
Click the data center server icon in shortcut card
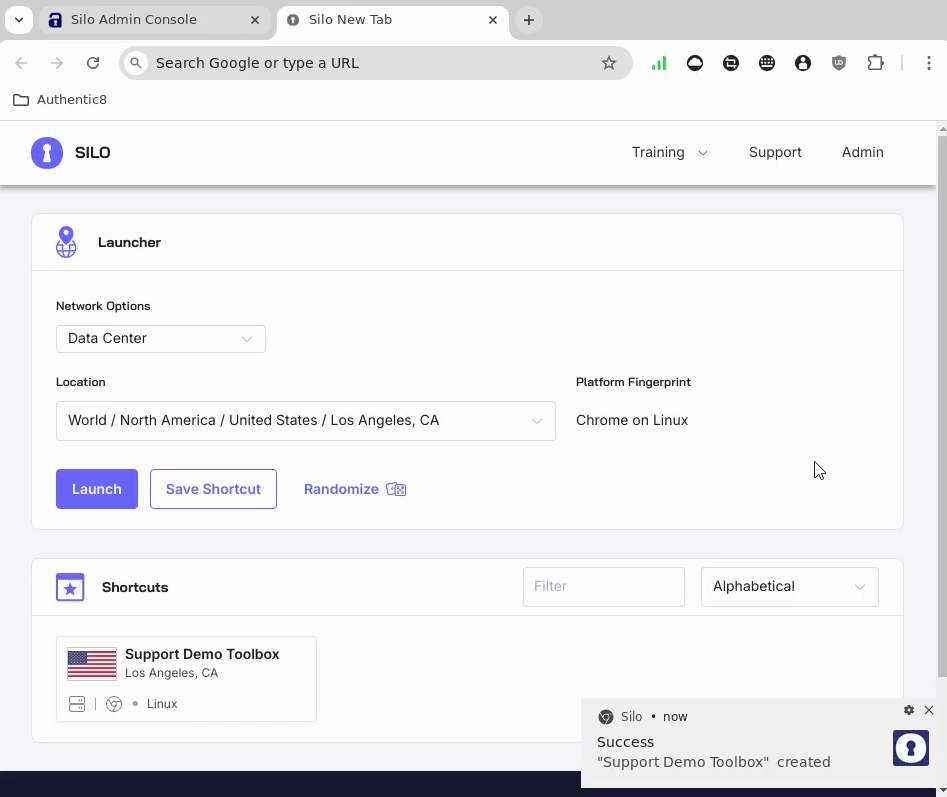(77, 704)
